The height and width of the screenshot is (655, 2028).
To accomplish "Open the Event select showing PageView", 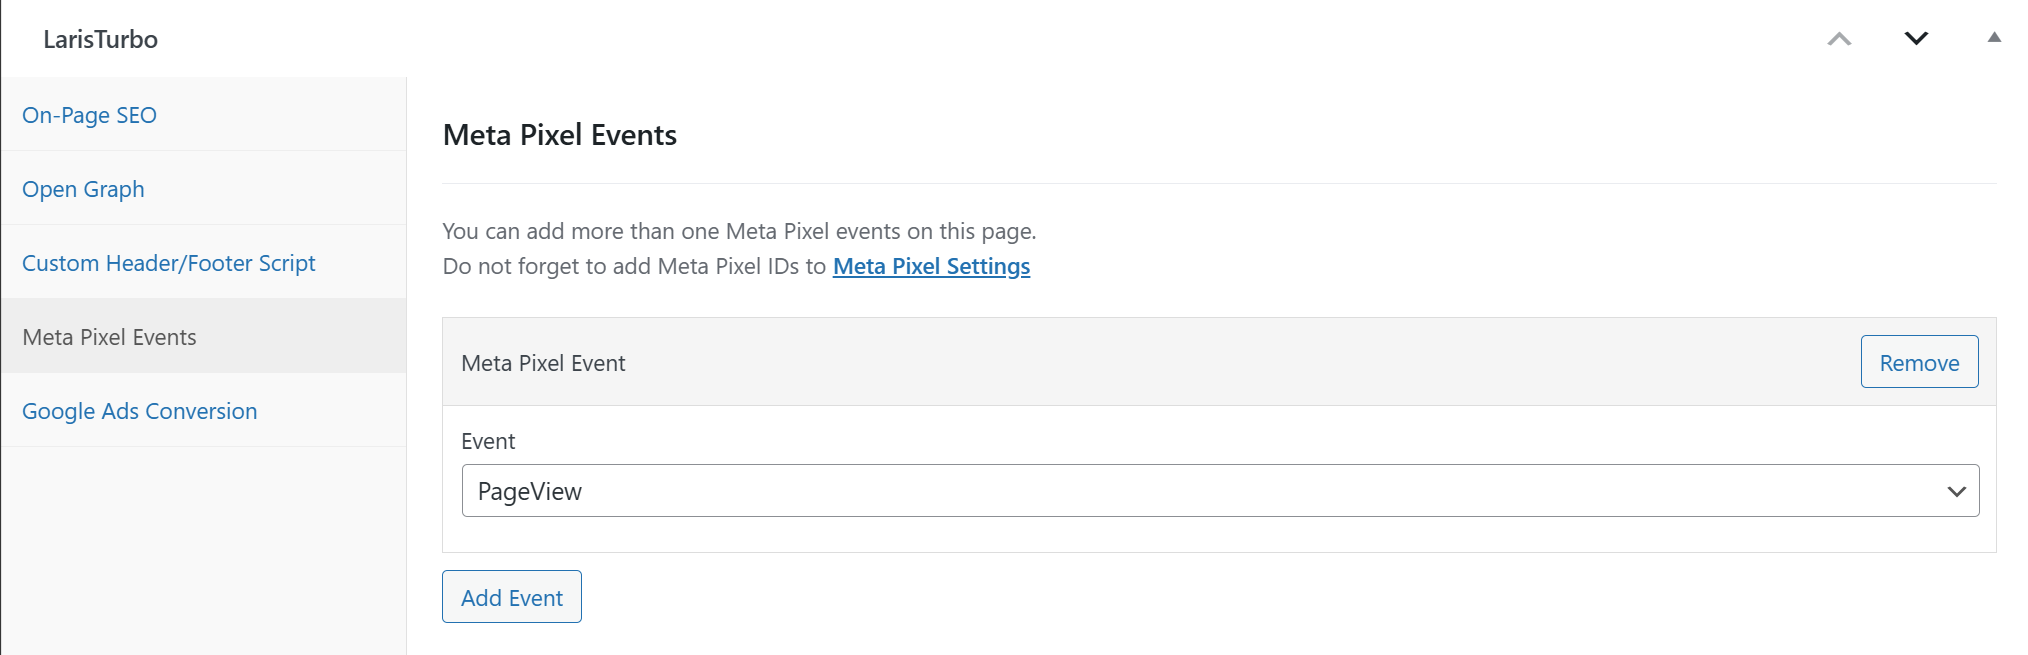I will coord(1200,491).
